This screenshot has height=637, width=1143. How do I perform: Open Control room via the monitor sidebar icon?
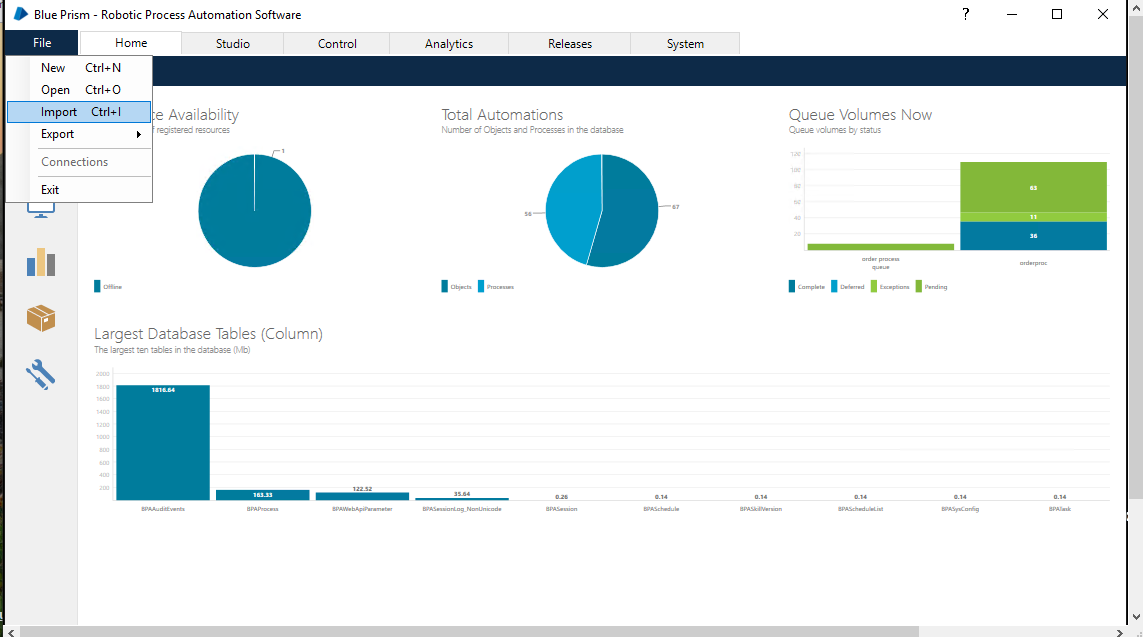click(x=41, y=207)
